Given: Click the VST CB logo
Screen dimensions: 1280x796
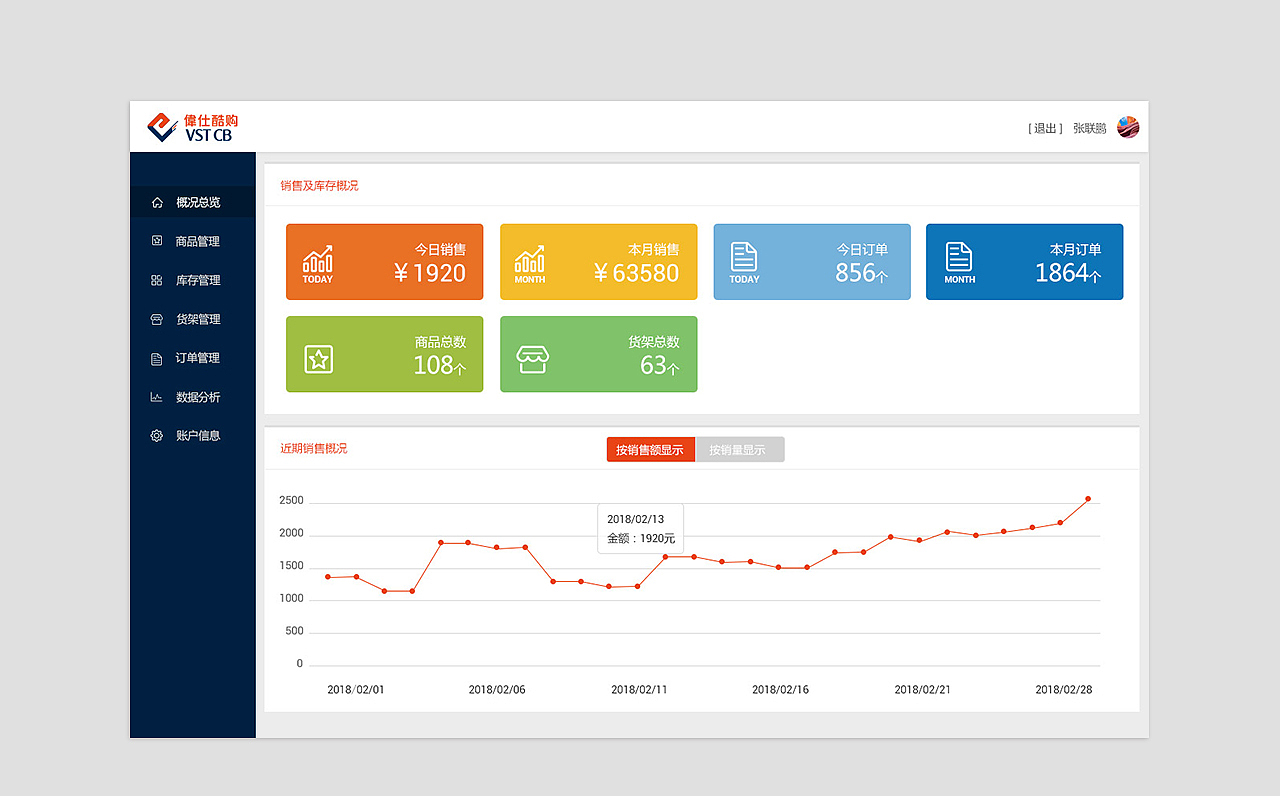Looking at the screenshot, I should 193,127.
